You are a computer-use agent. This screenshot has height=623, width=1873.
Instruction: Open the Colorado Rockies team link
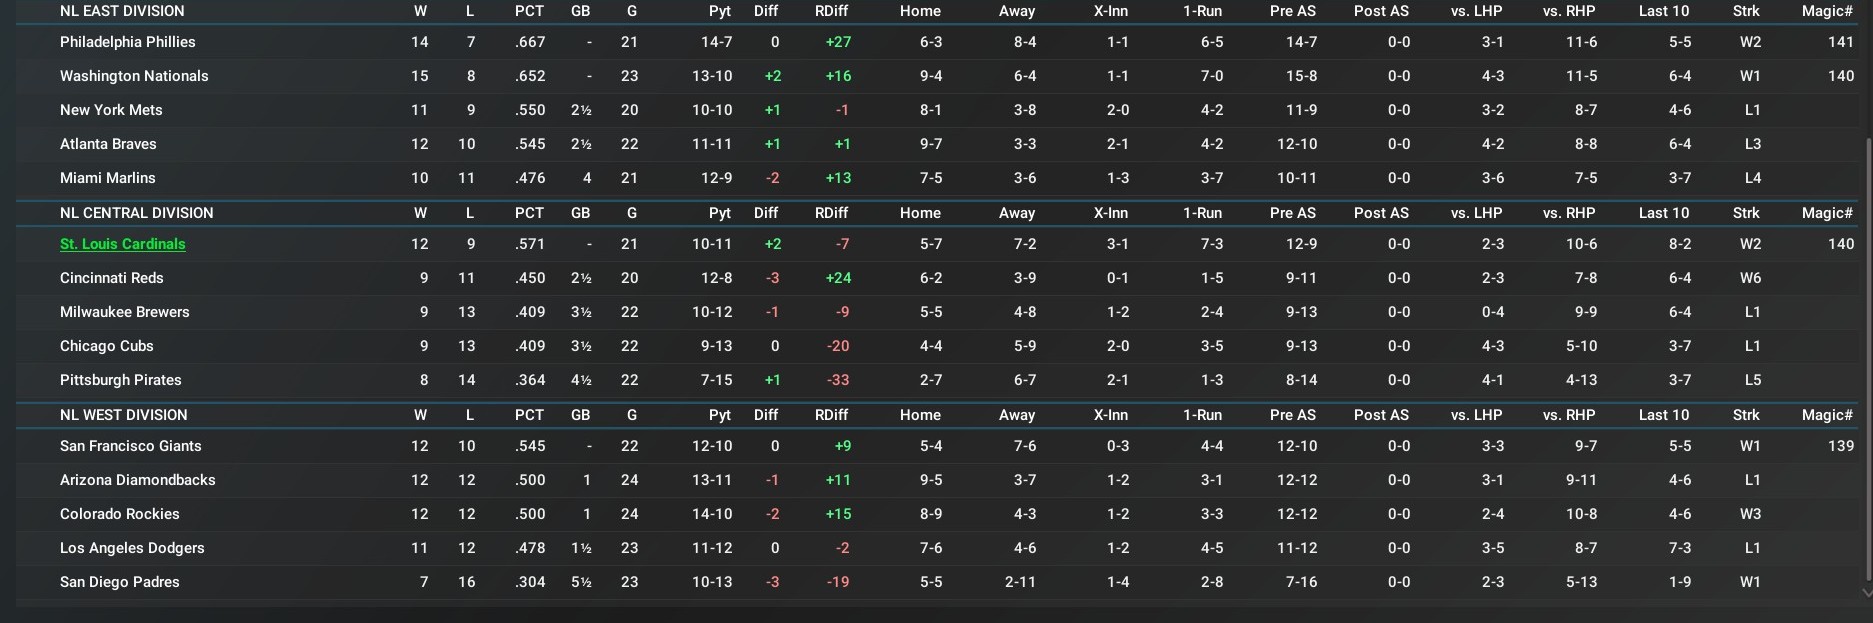tap(119, 514)
